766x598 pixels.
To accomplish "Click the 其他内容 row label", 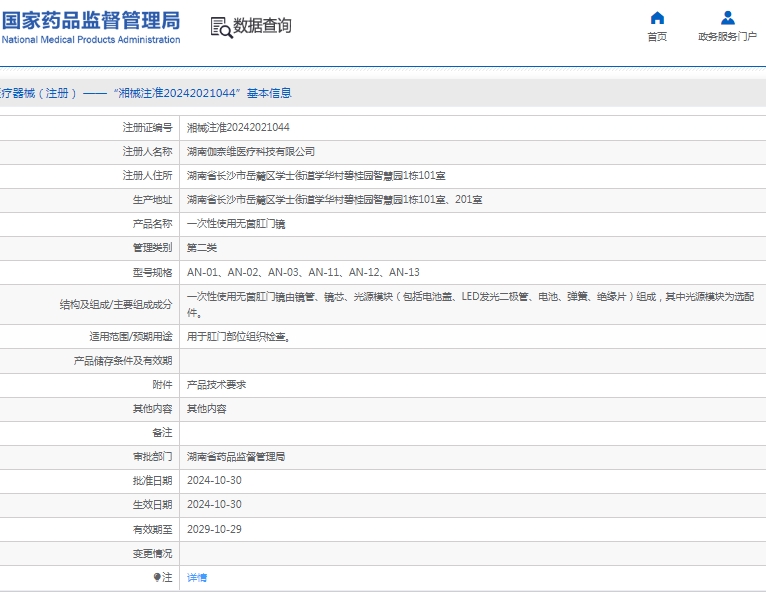I will click(x=152, y=408).
